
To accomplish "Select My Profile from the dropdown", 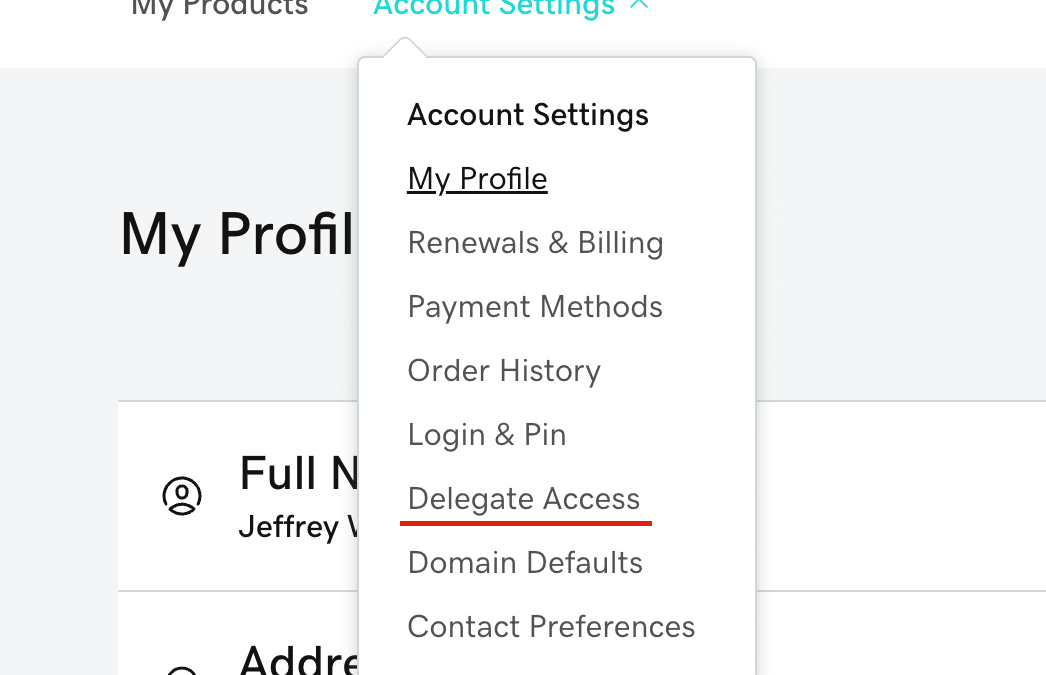I will pos(477,178).
